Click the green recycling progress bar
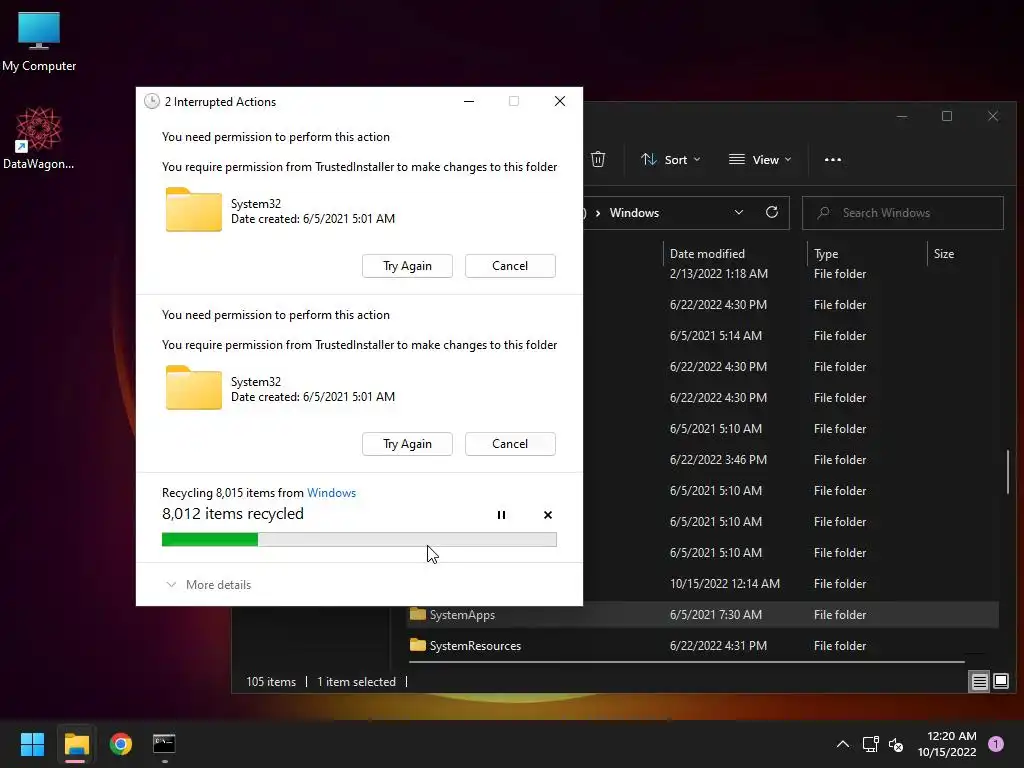The height and width of the screenshot is (768, 1024). pyautogui.click(x=359, y=539)
